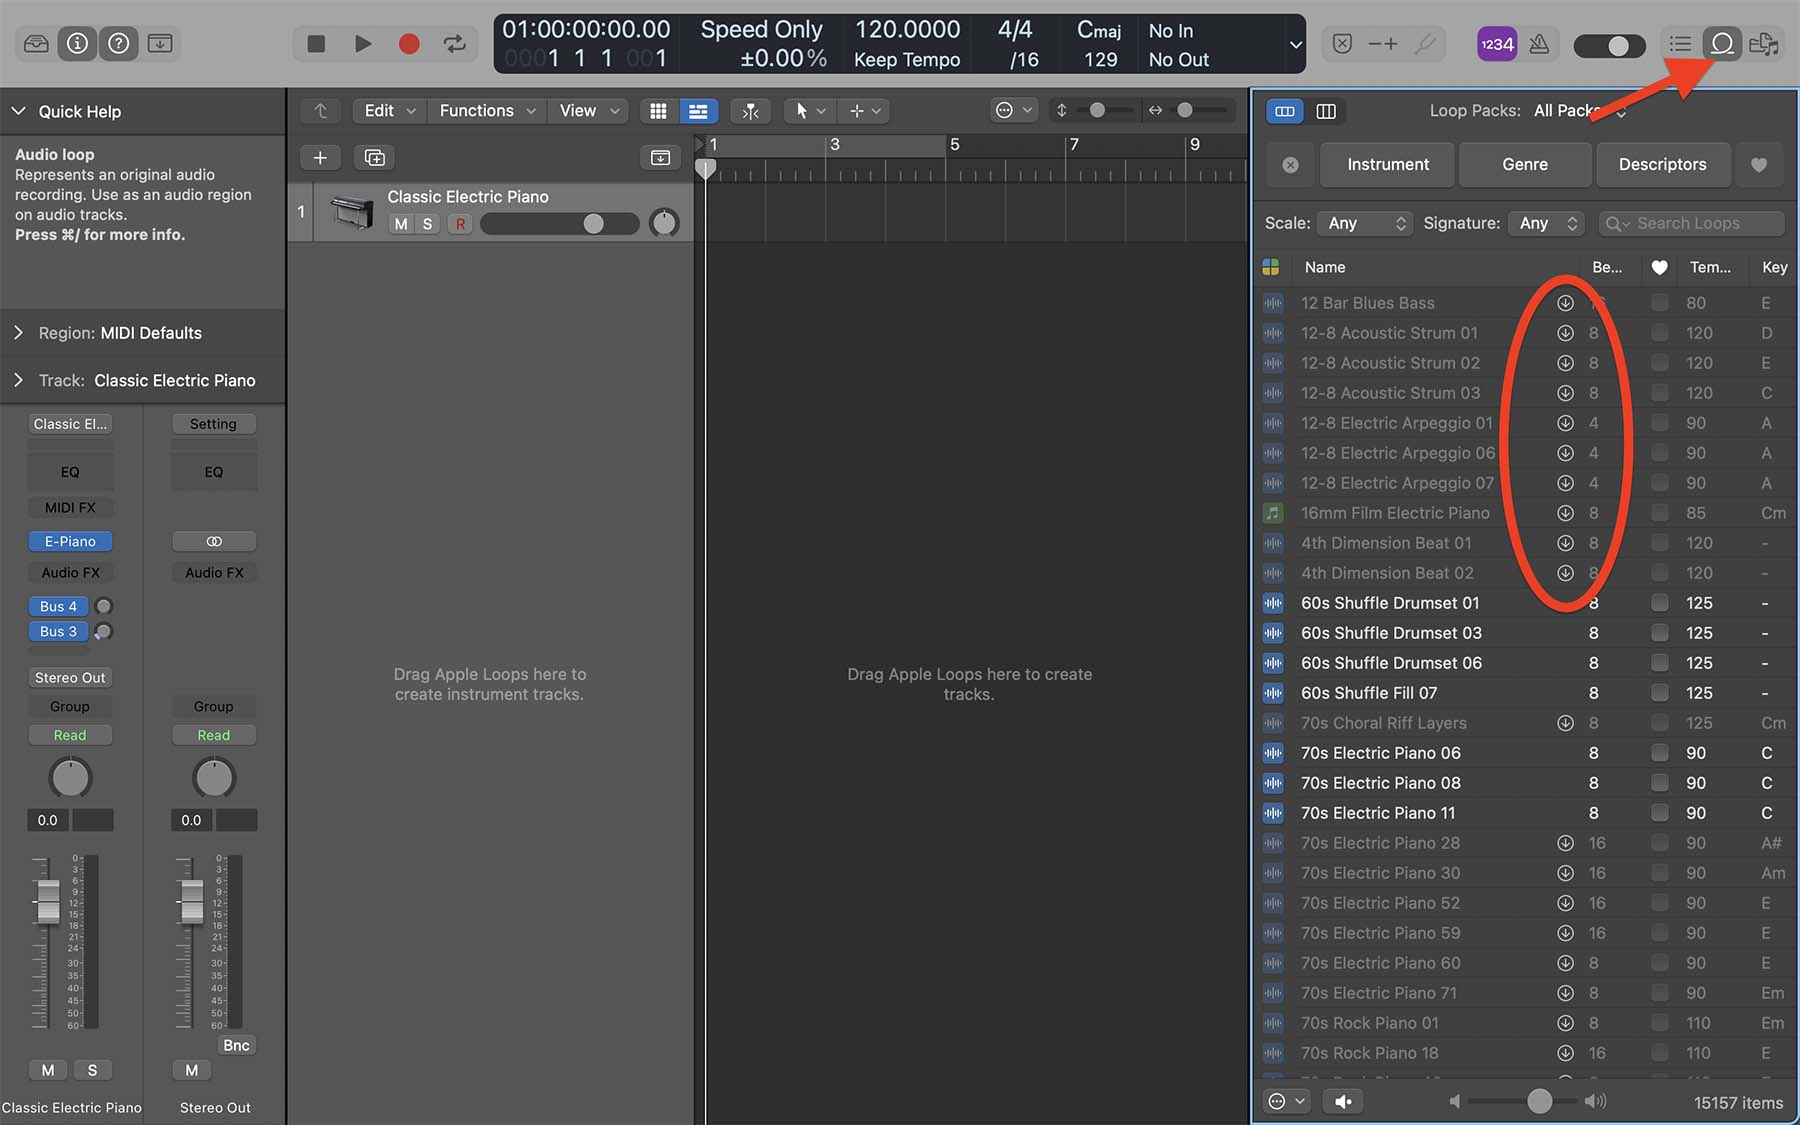The width and height of the screenshot is (1800, 1125).
Task: Mute the Classic Electric Piano track header
Action: pos(401,224)
